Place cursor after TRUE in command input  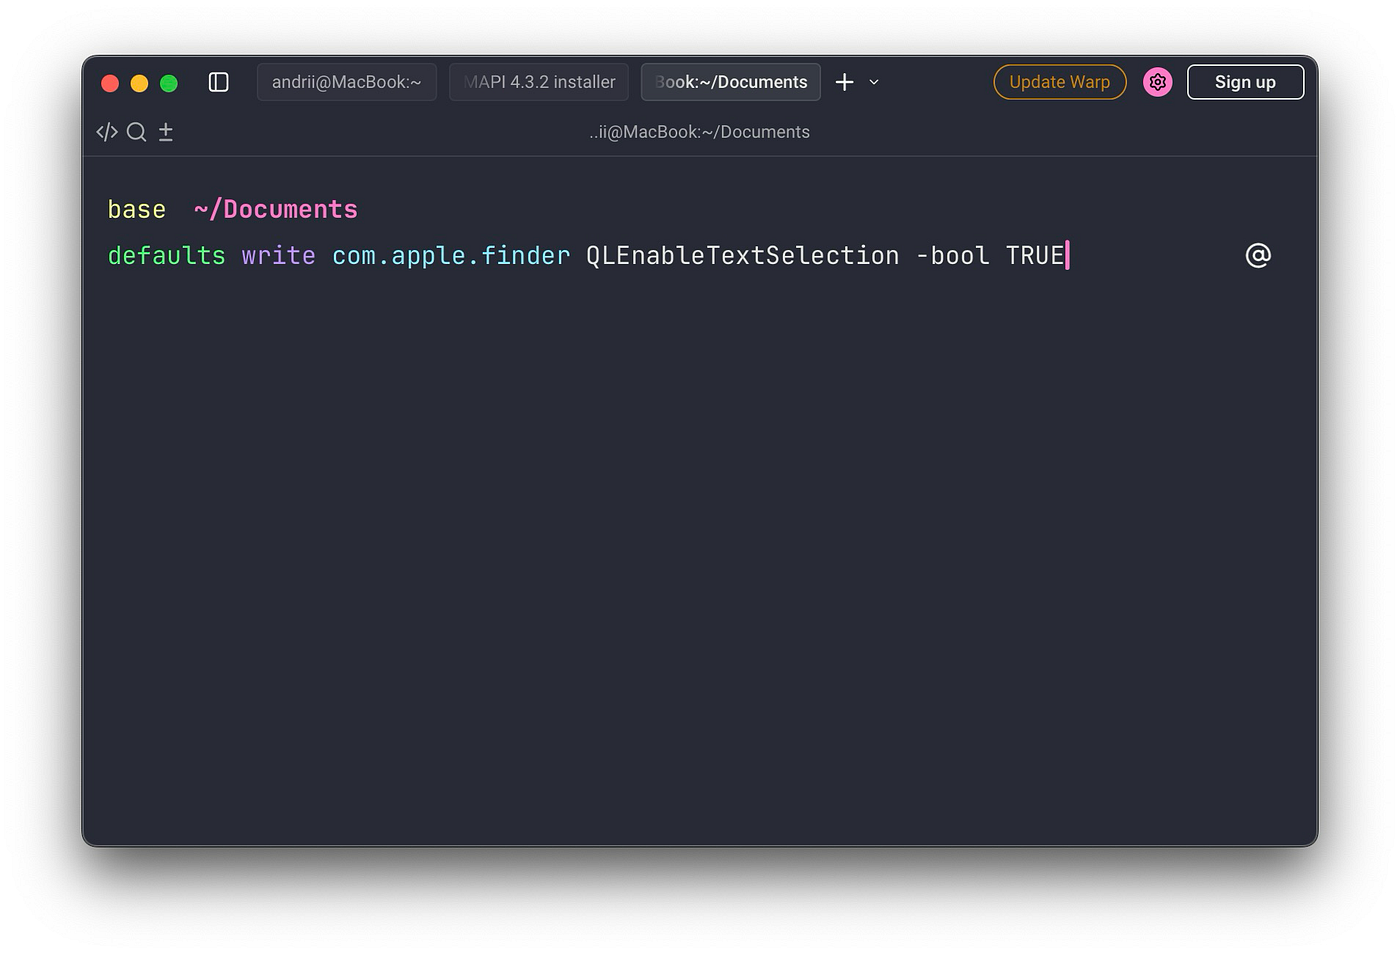coord(1067,256)
